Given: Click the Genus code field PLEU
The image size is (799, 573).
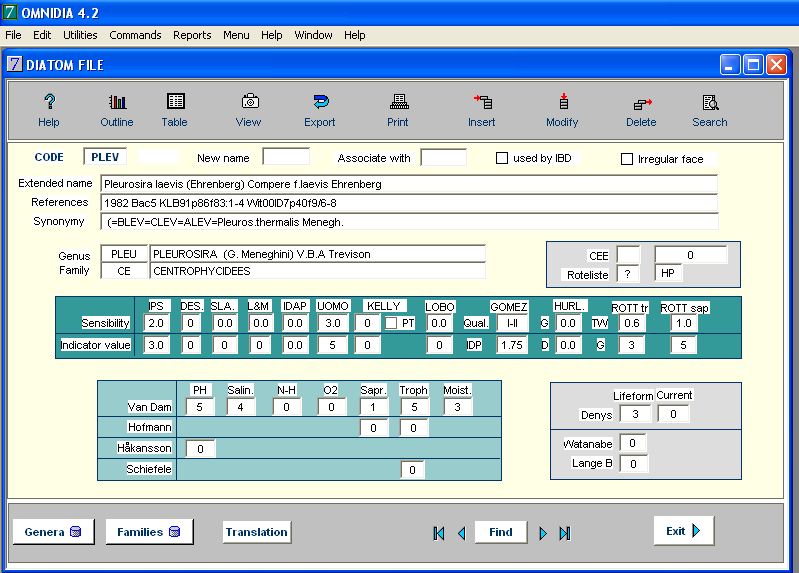Looking at the screenshot, I should [x=124, y=254].
